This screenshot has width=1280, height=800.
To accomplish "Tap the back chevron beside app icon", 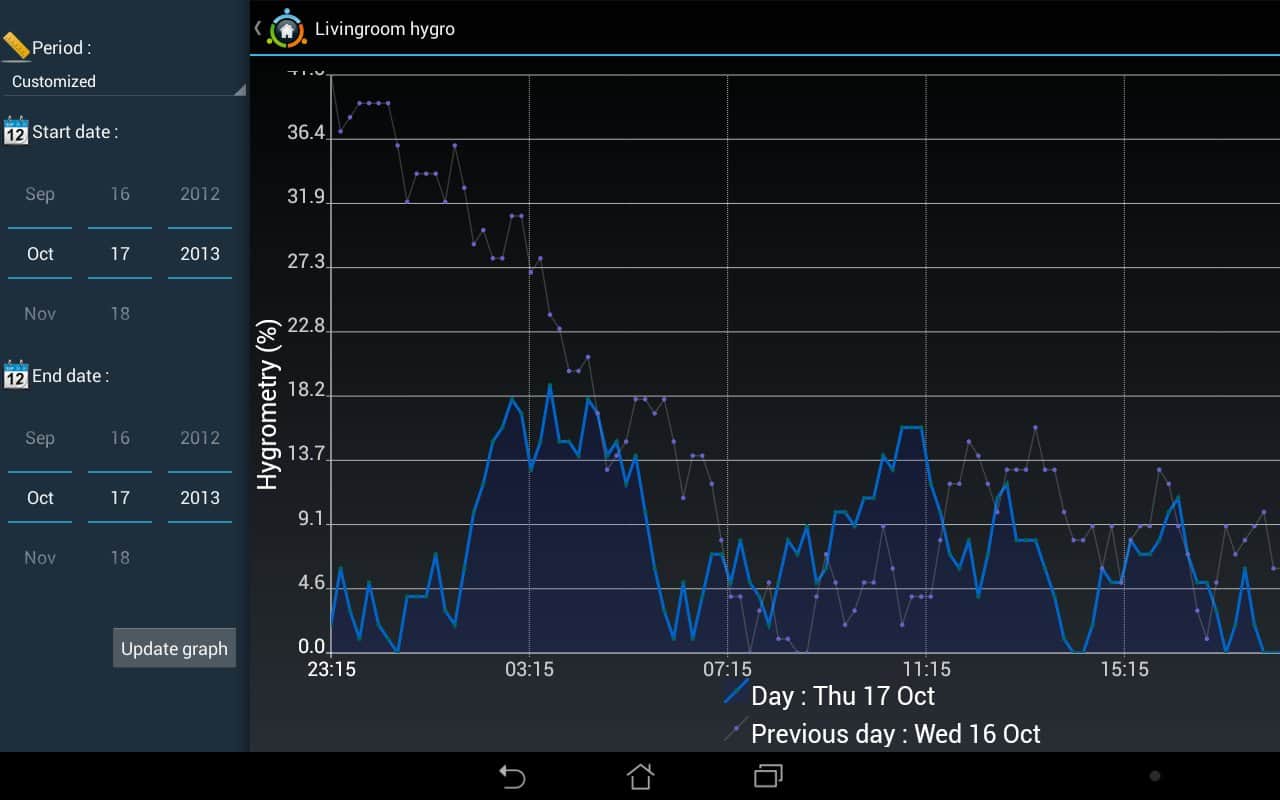I will [258, 28].
